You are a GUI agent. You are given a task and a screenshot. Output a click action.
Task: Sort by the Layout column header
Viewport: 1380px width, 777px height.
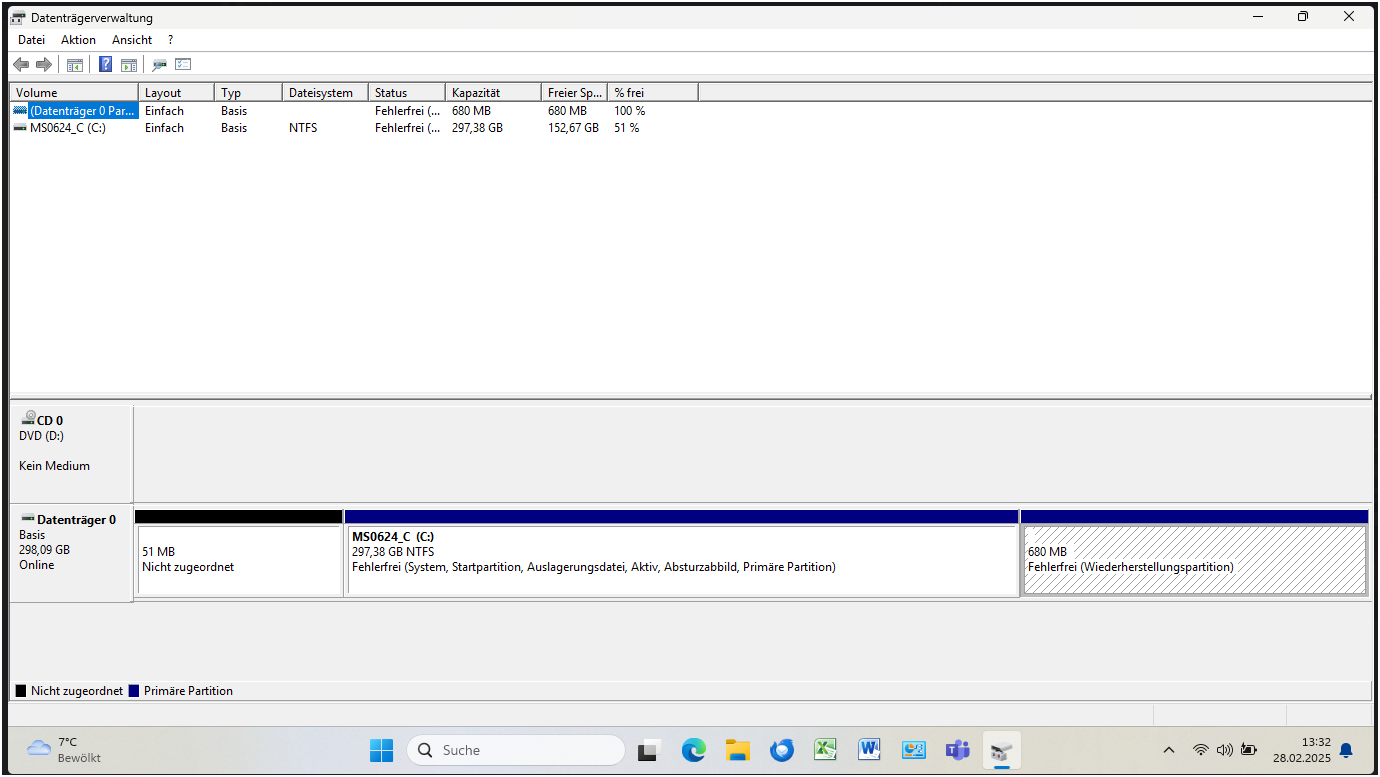click(x=176, y=93)
